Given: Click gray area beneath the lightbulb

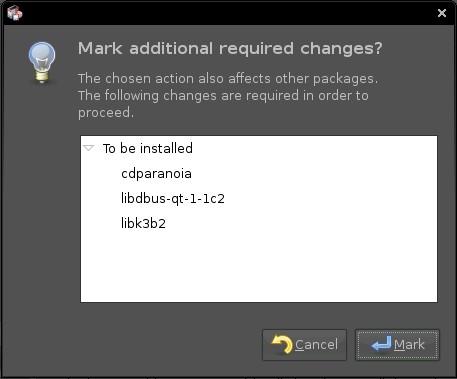Looking at the screenshot, I should click(x=42, y=200).
